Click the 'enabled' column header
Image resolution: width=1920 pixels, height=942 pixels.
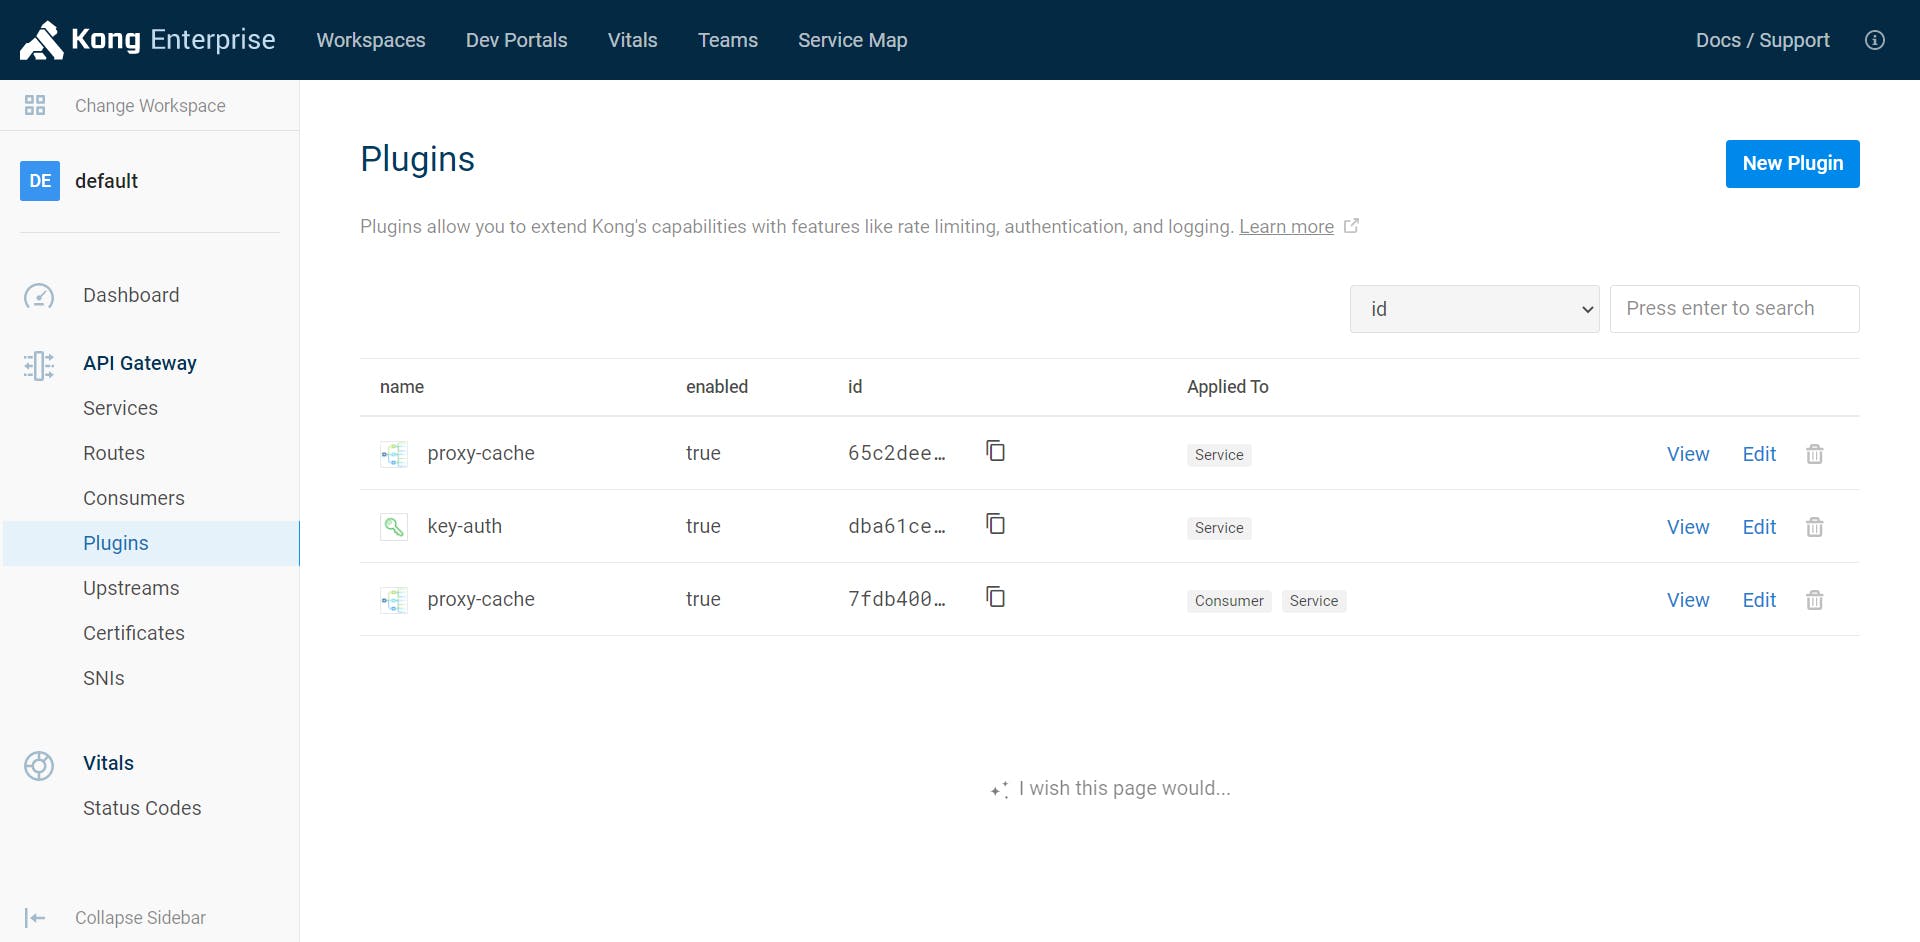click(x=717, y=387)
